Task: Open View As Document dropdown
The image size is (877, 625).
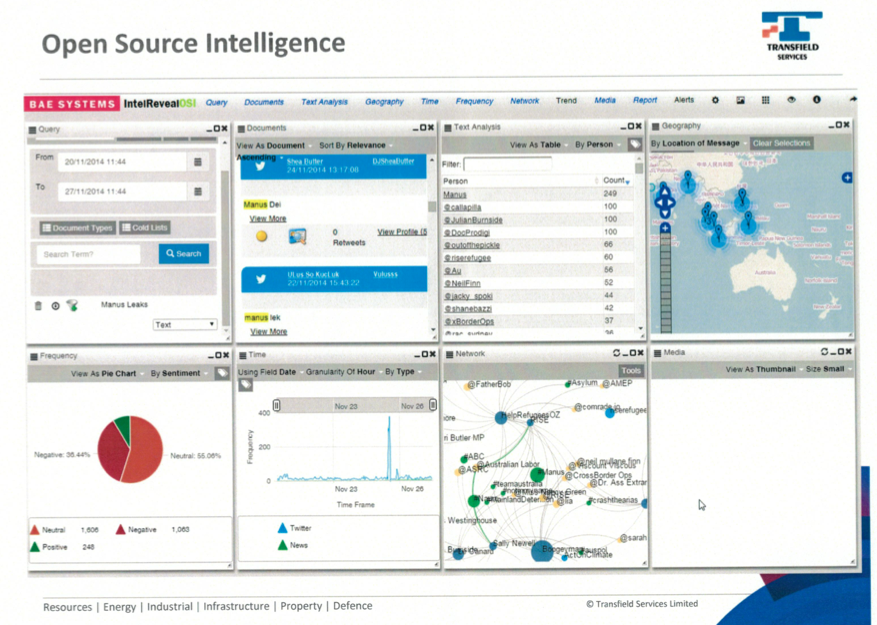Action: pyautogui.click(x=274, y=145)
